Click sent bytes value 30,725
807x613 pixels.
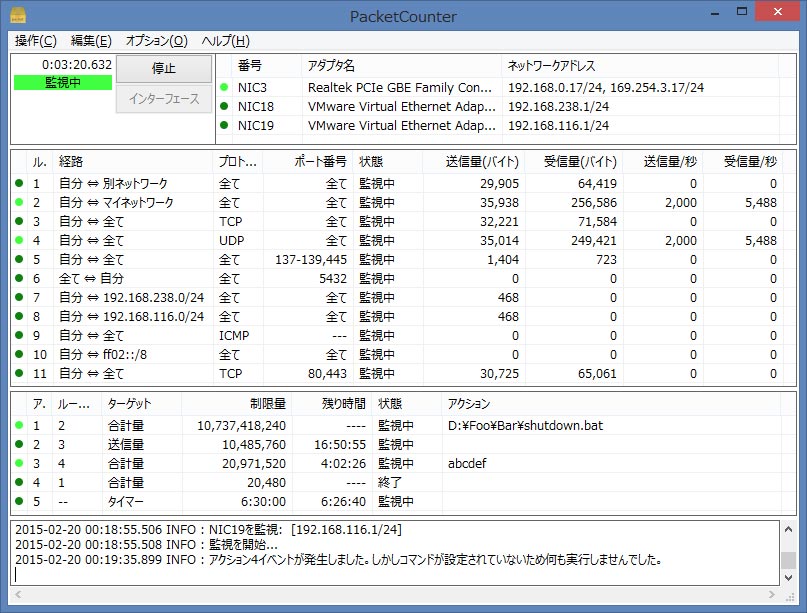click(499, 374)
